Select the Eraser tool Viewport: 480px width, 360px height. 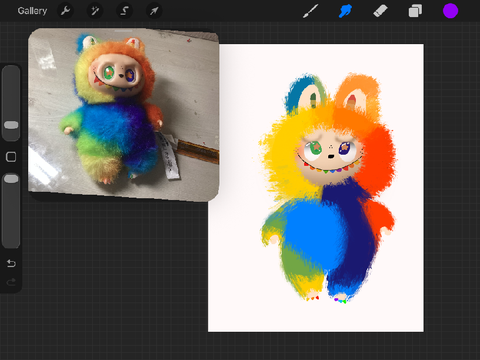coord(380,11)
